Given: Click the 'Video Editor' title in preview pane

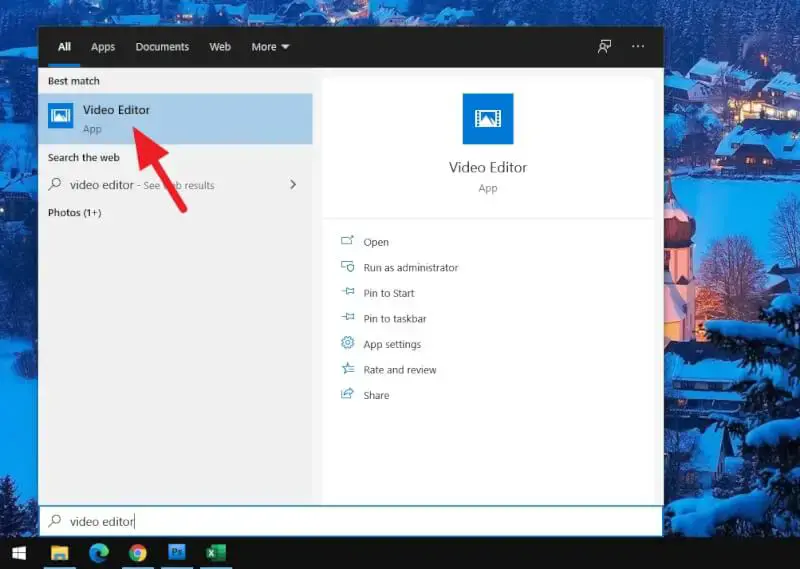Looking at the screenshot, I should pos(488,167).
